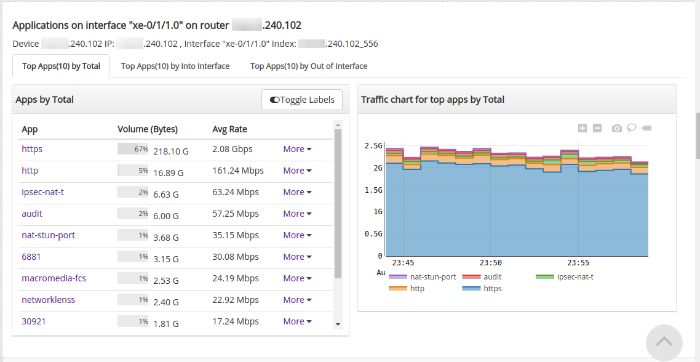Open the macromedia-fcs application link
The width and height of the screenshot is (700, 362).
(x=54, y=279)
